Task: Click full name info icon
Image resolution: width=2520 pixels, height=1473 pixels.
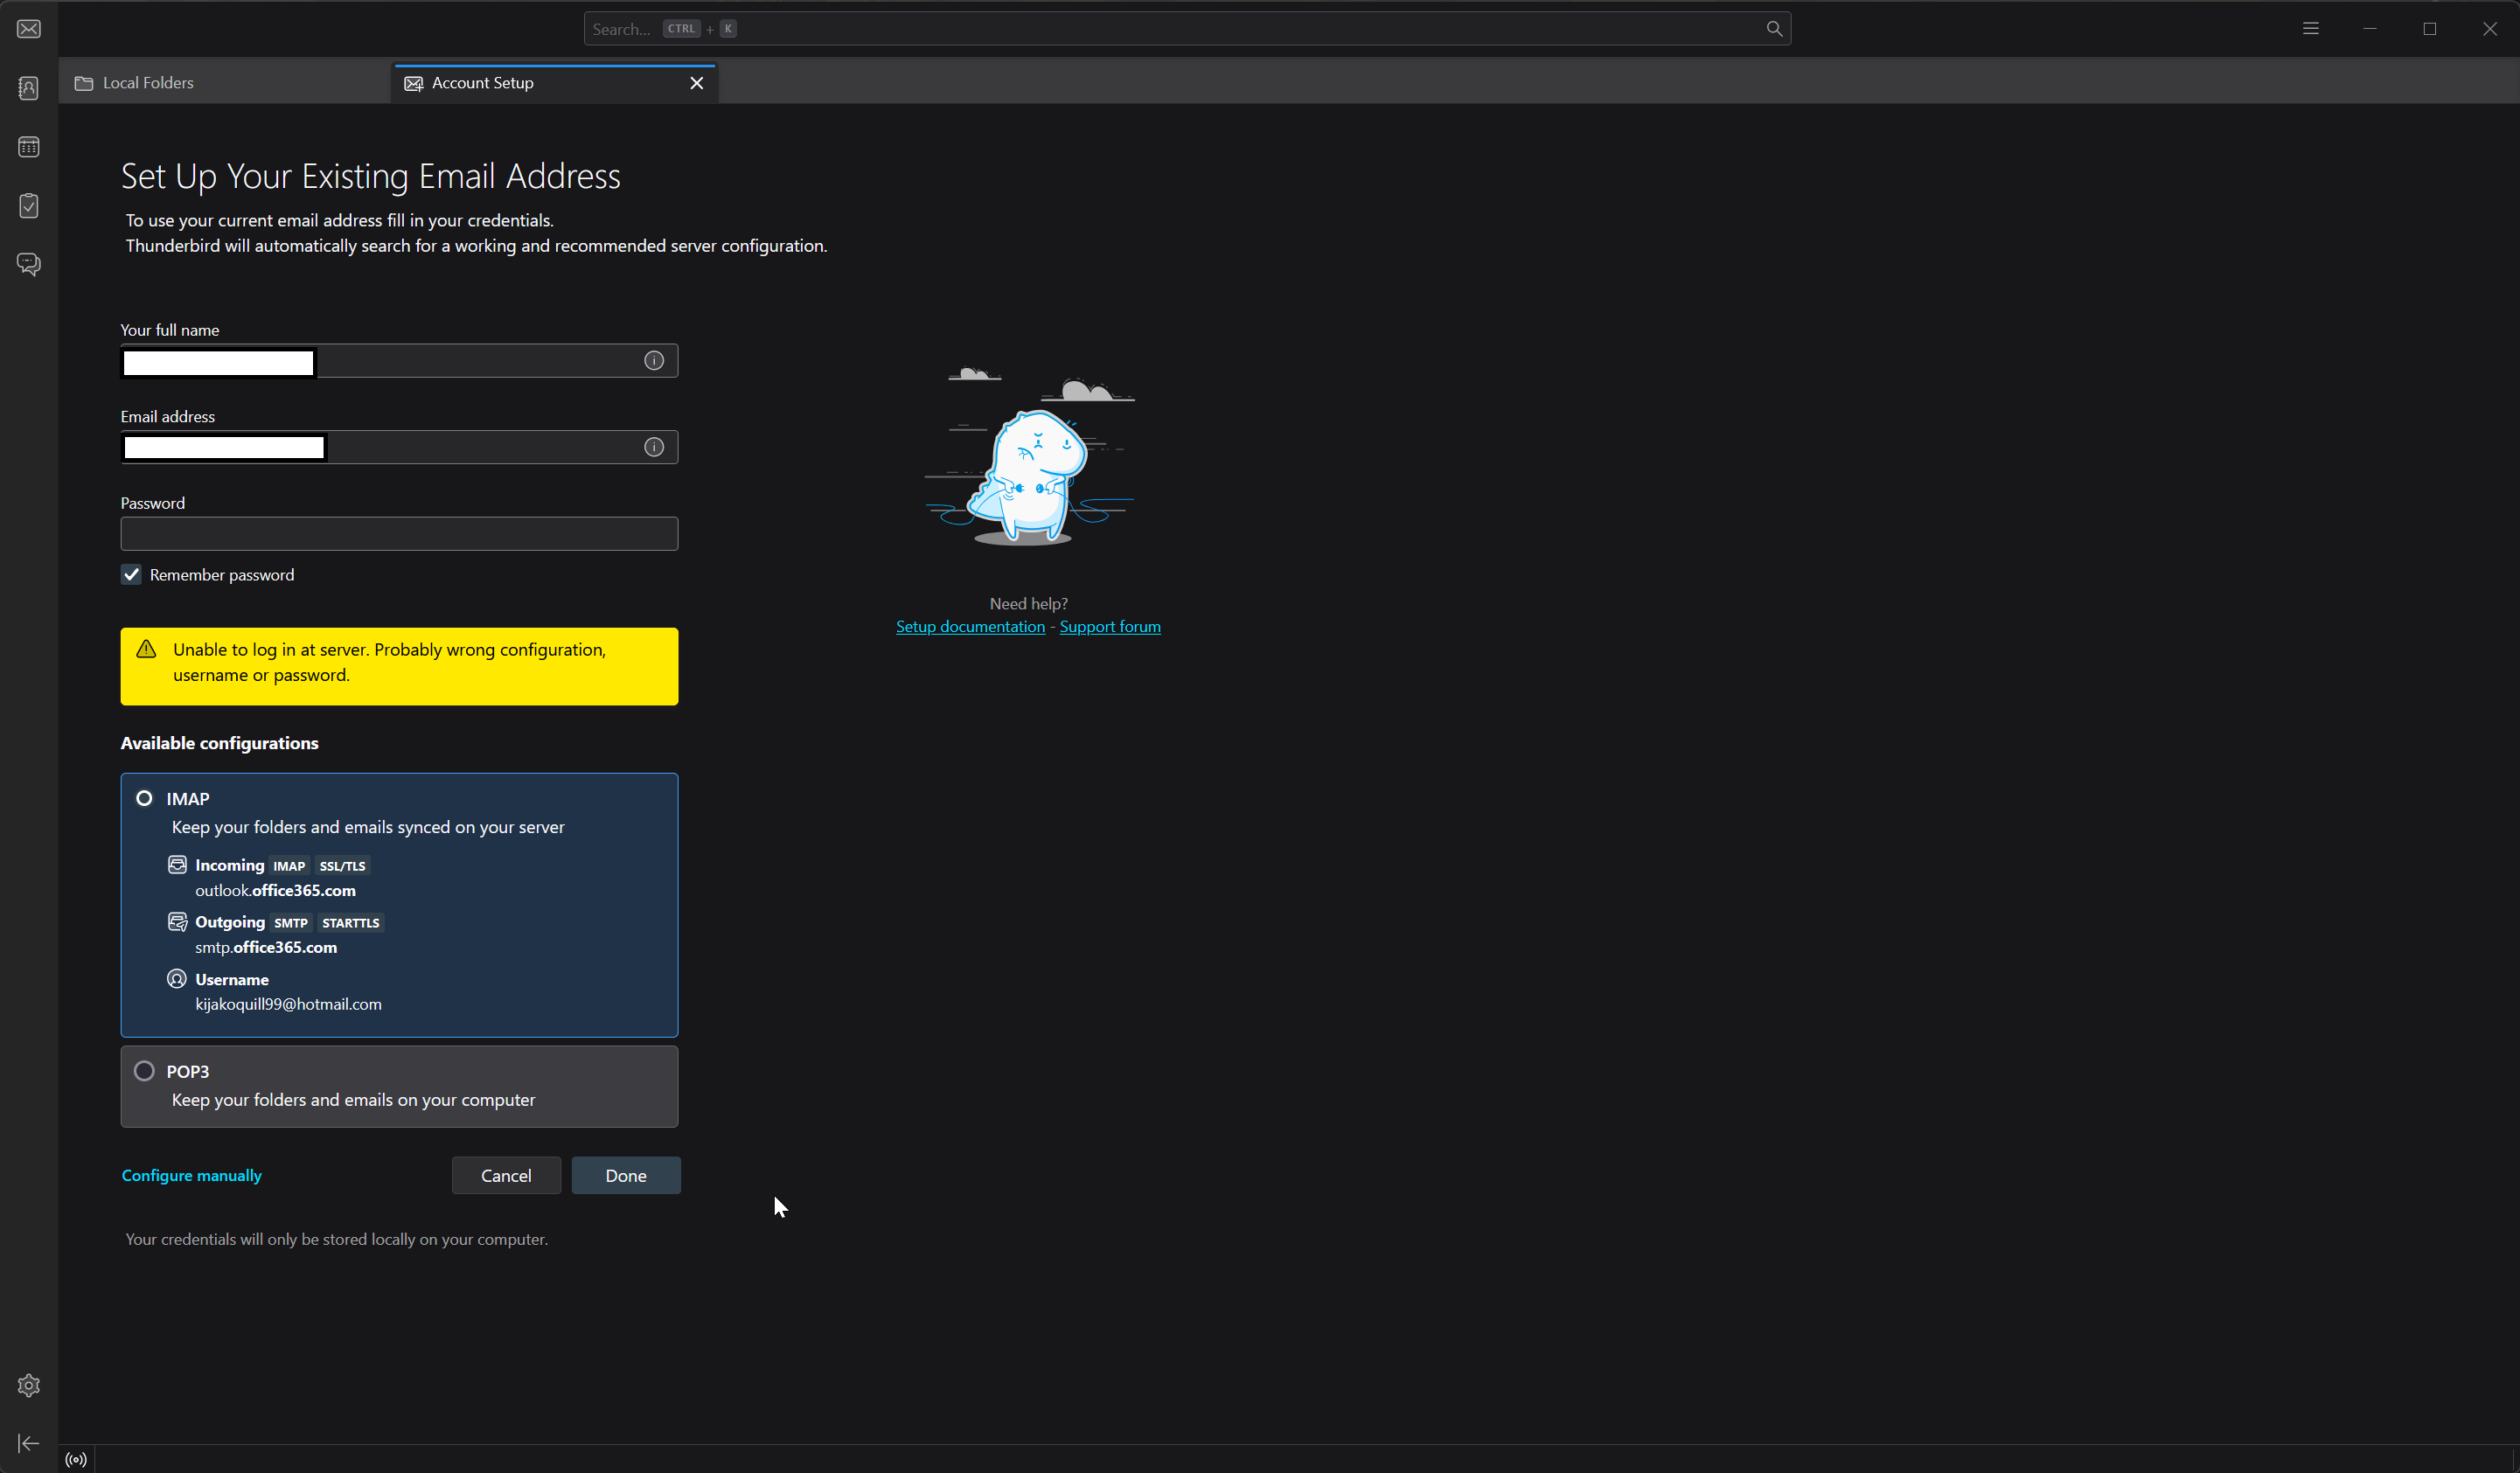Action: tap(654, 361)
